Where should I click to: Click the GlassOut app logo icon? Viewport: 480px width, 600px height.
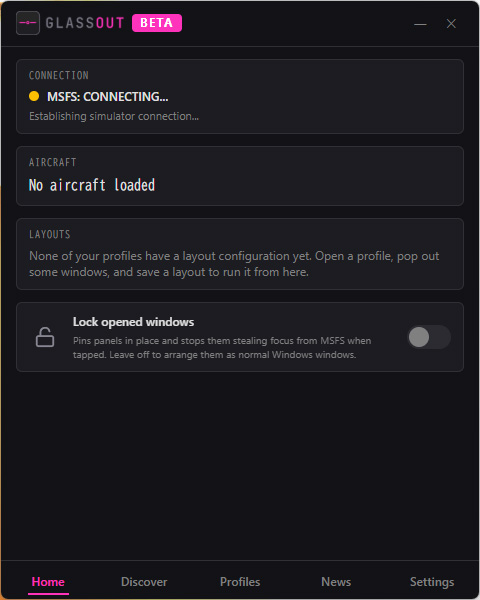28,23
